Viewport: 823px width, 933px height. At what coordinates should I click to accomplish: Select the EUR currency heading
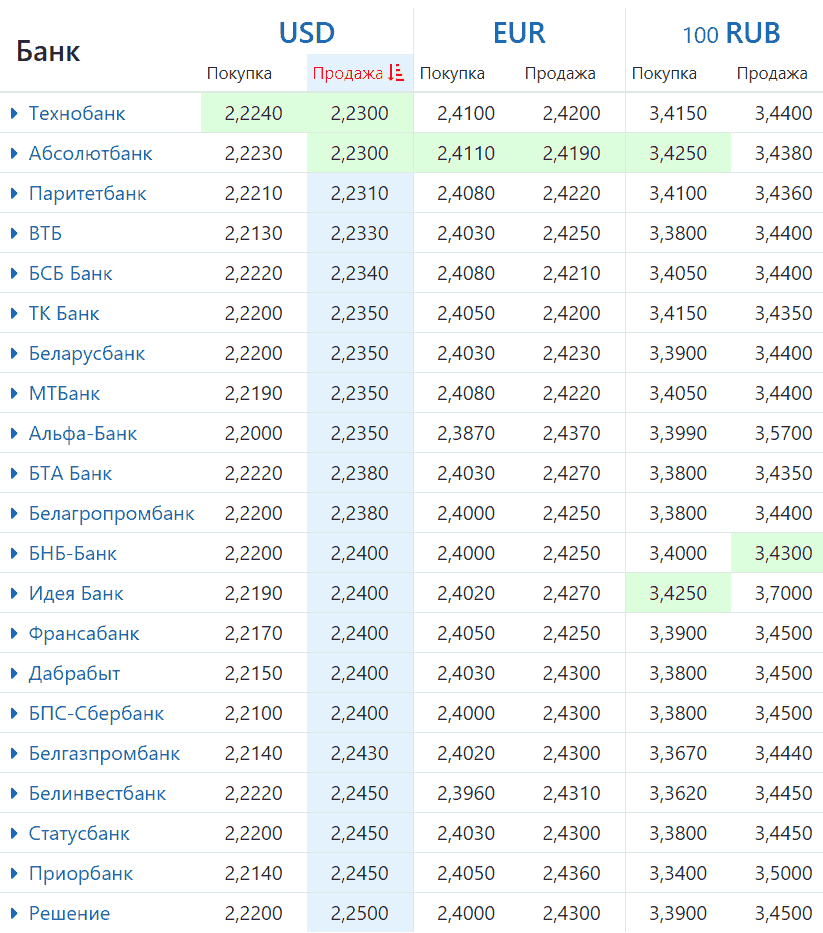[519, 33]
